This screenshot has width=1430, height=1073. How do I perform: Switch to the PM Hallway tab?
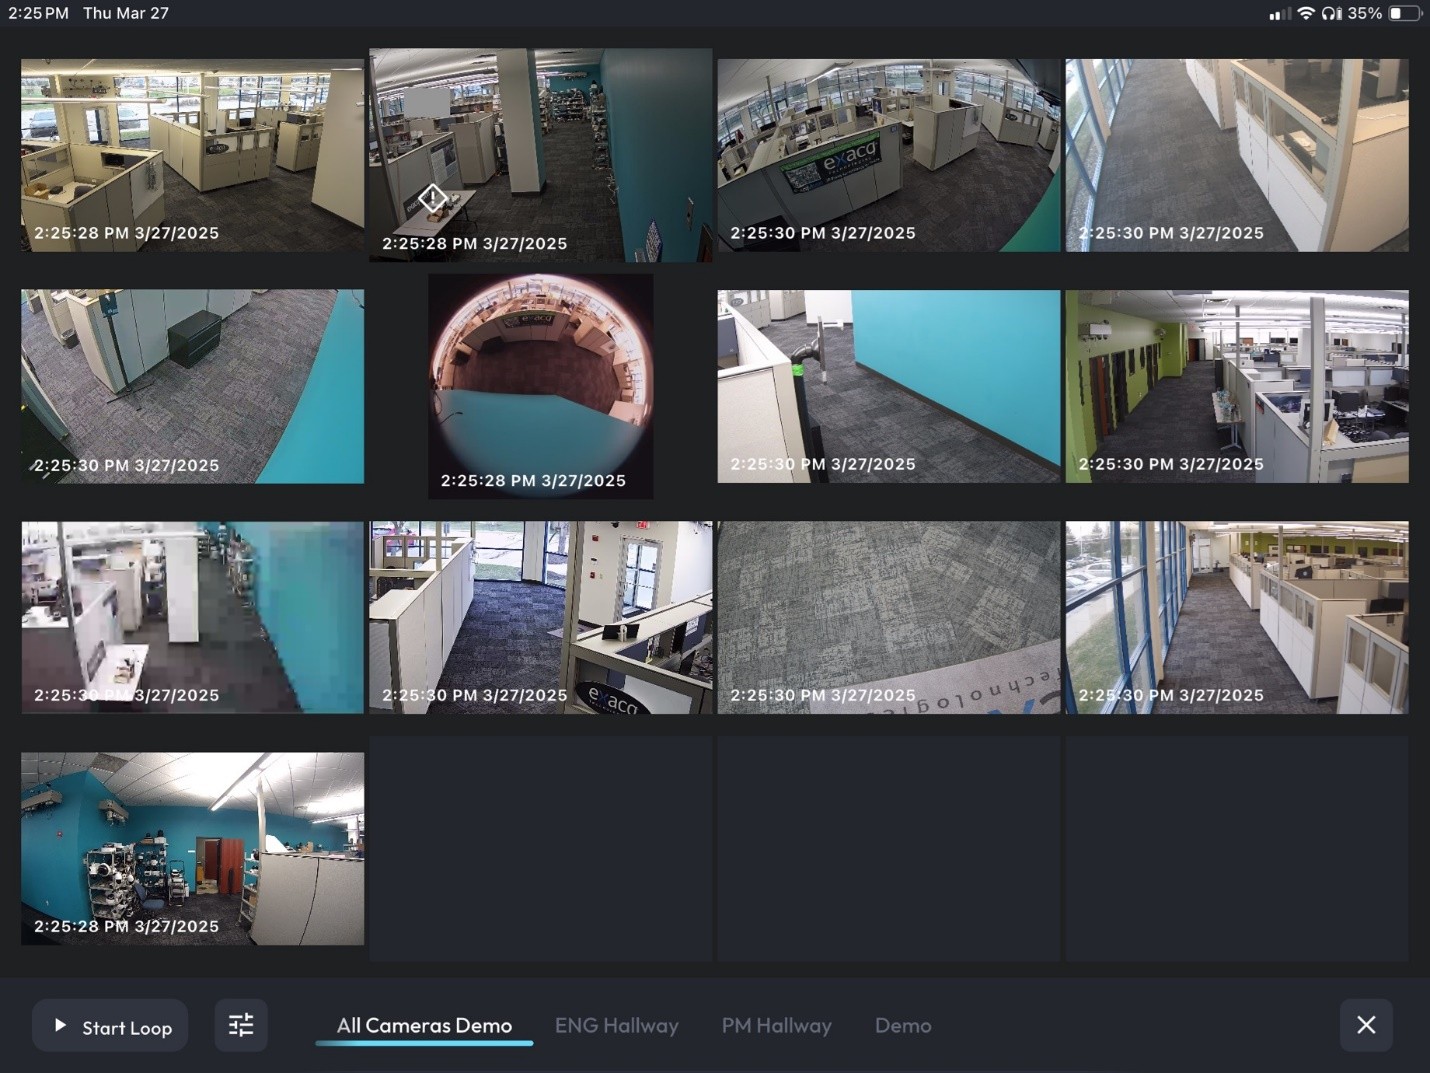tap(776, 1025)
